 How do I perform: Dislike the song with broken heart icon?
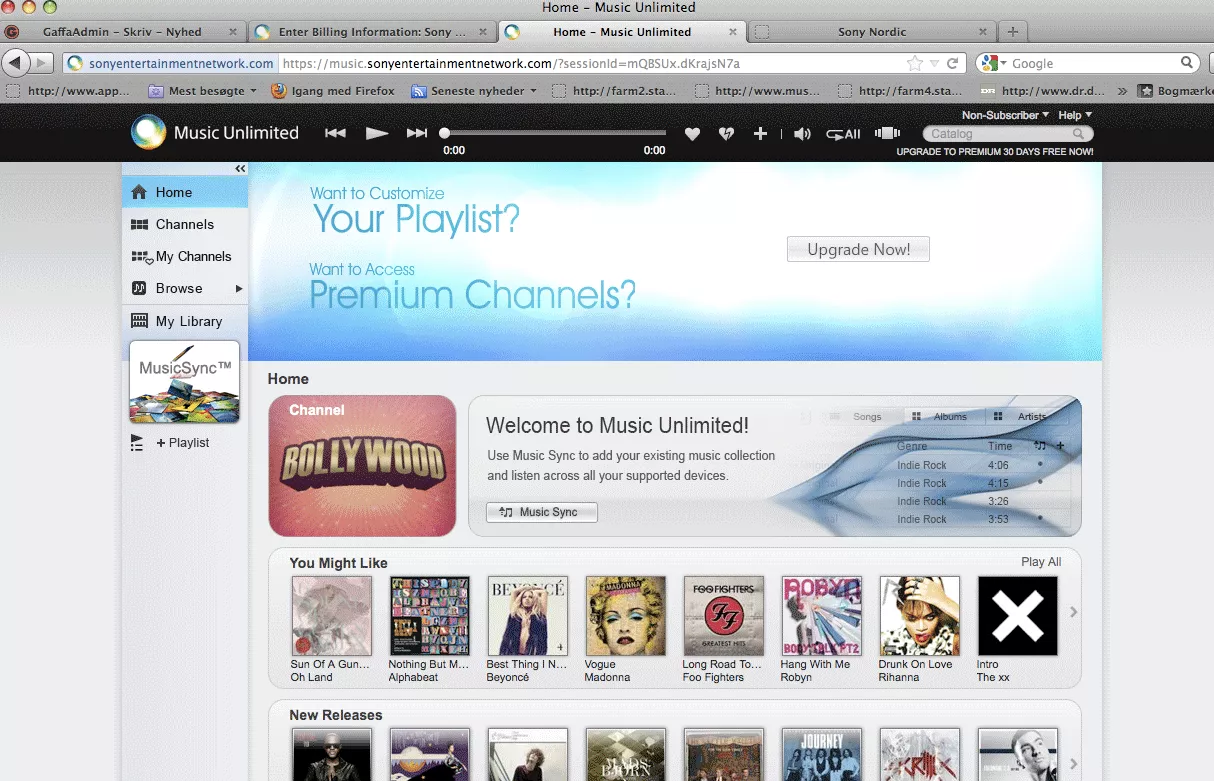coord(726,134)
